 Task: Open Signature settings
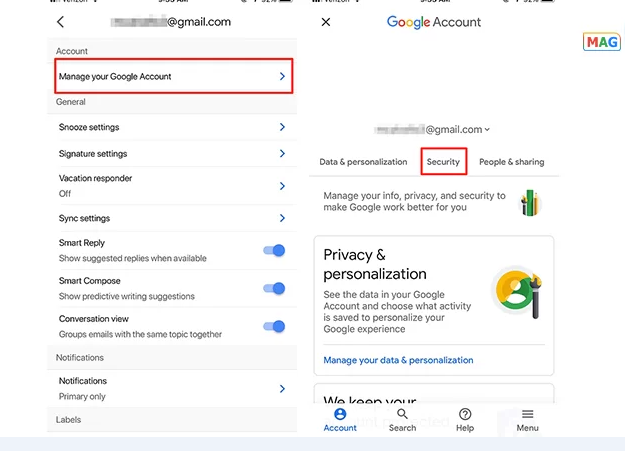pos(172,154)
